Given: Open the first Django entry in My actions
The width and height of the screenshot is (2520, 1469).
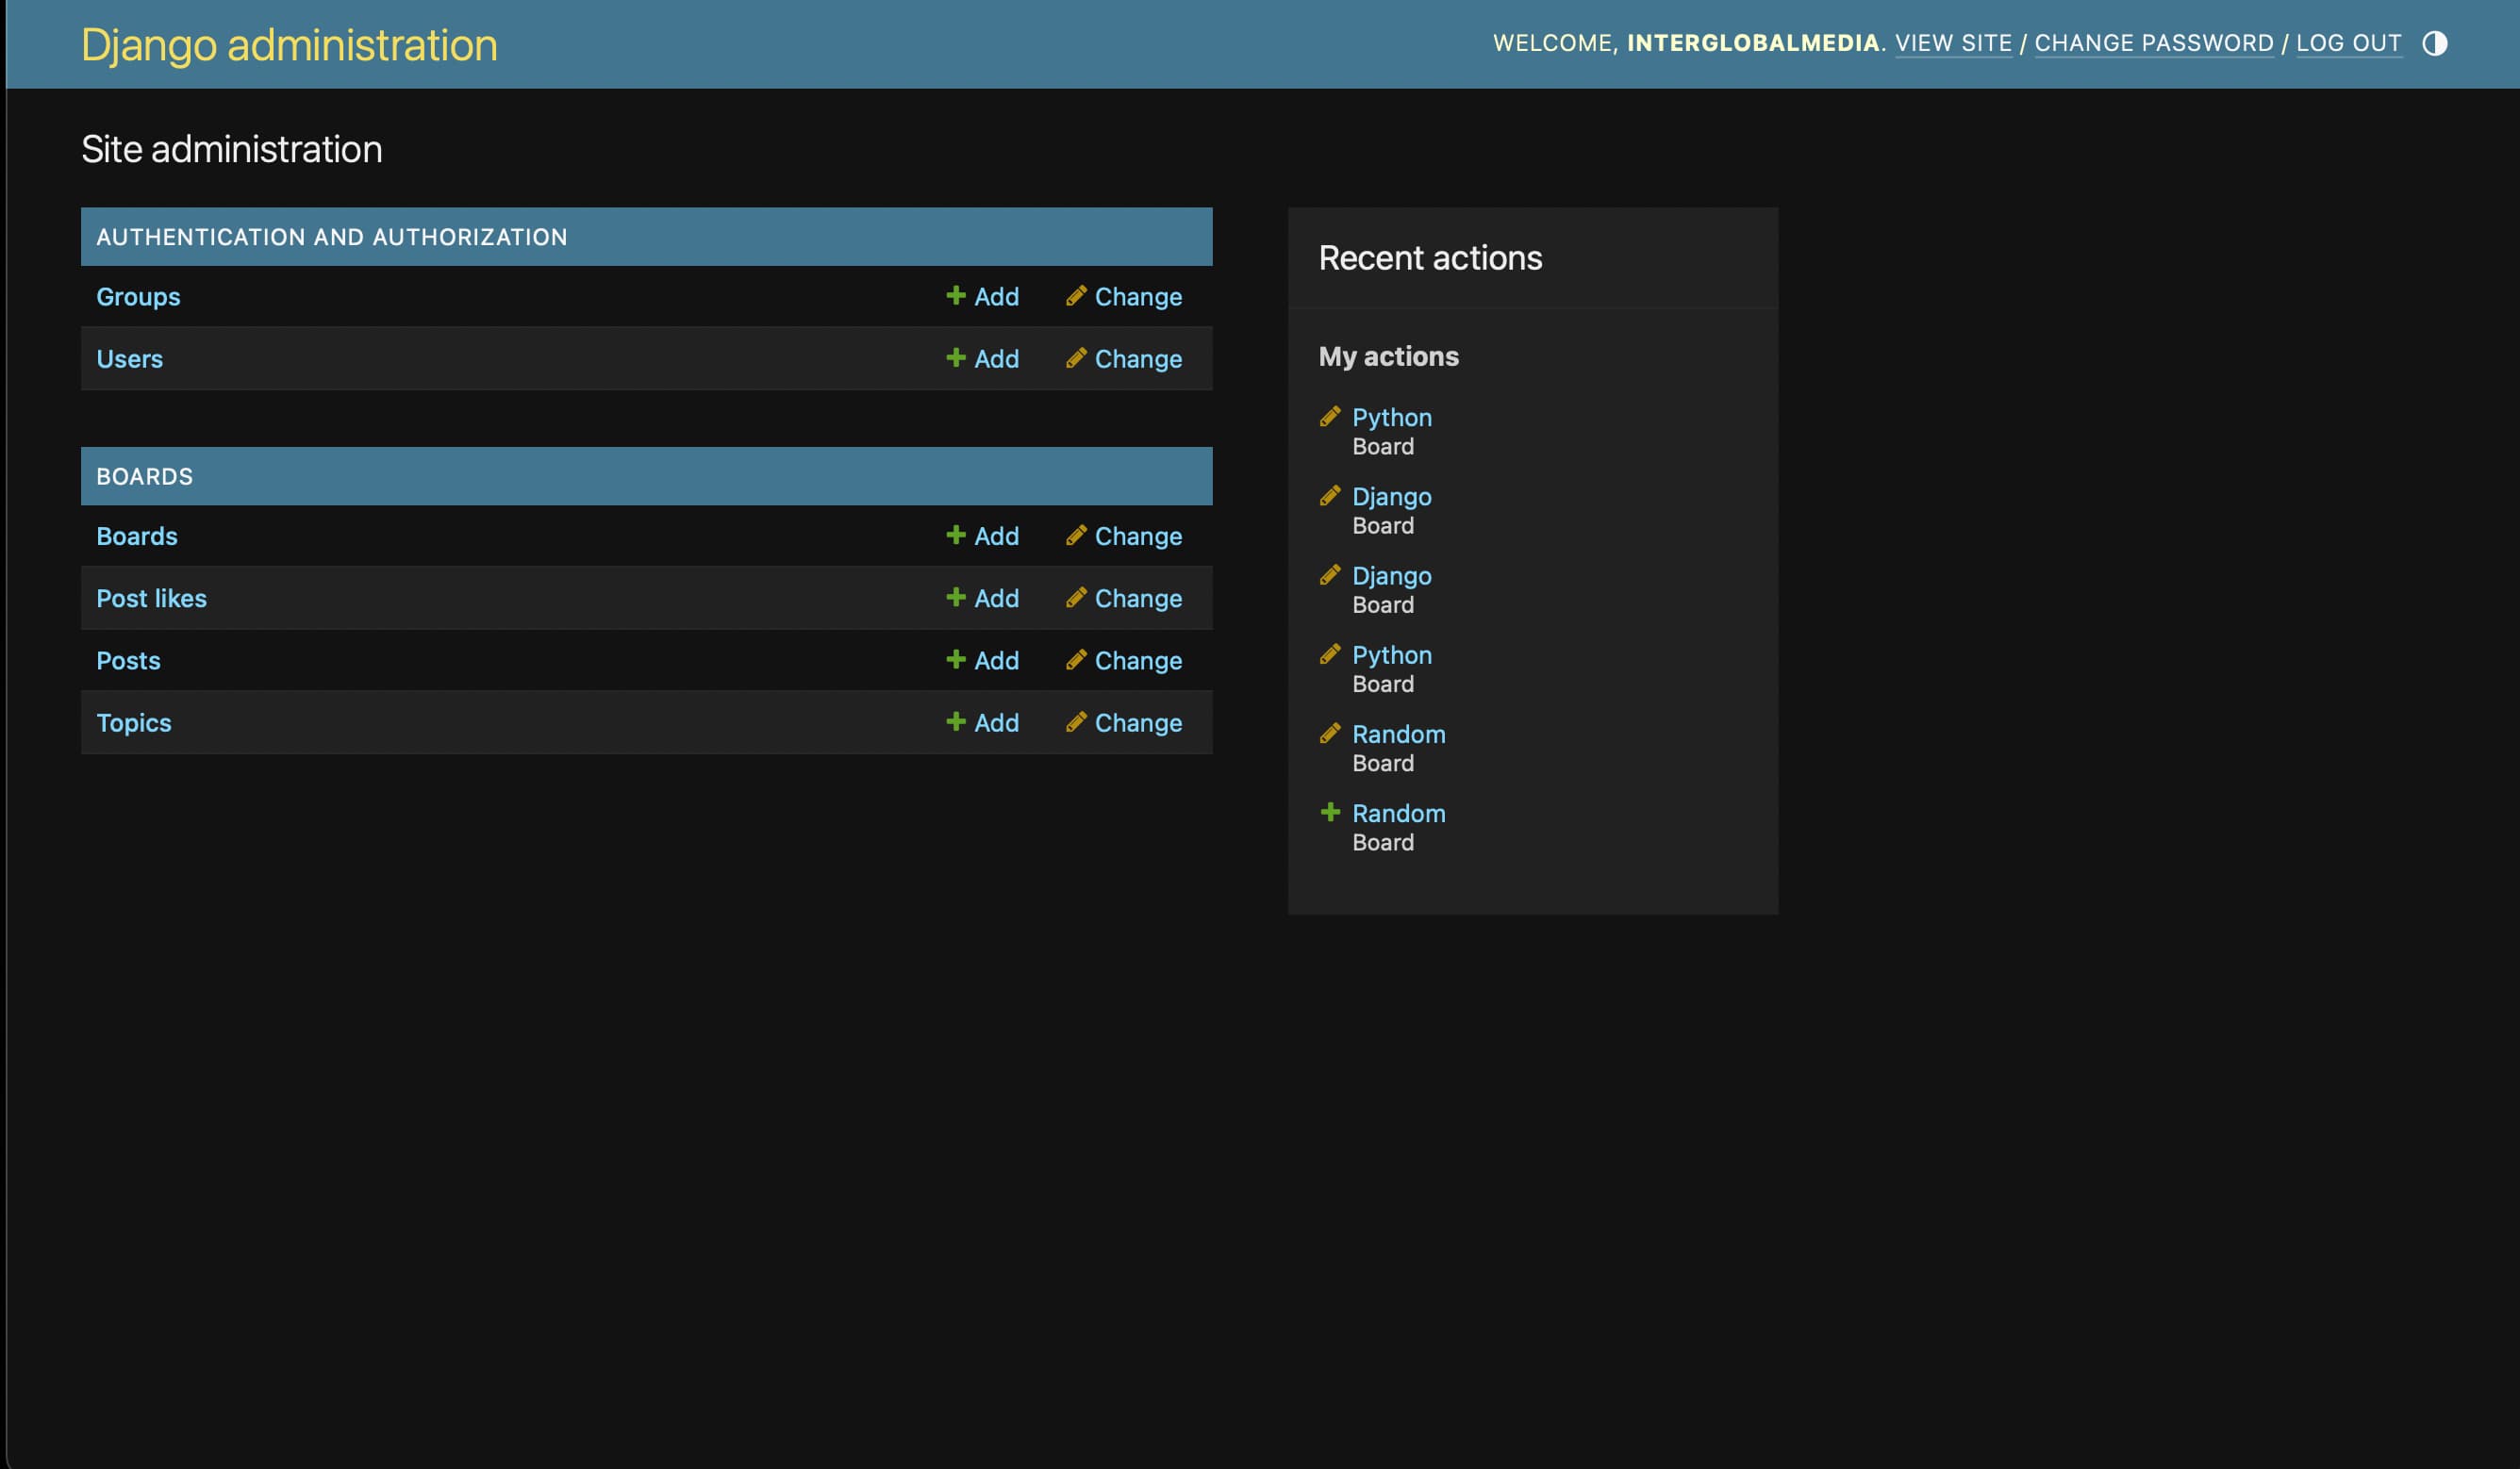Looking at the screenshot, I should click(1391, 496).
